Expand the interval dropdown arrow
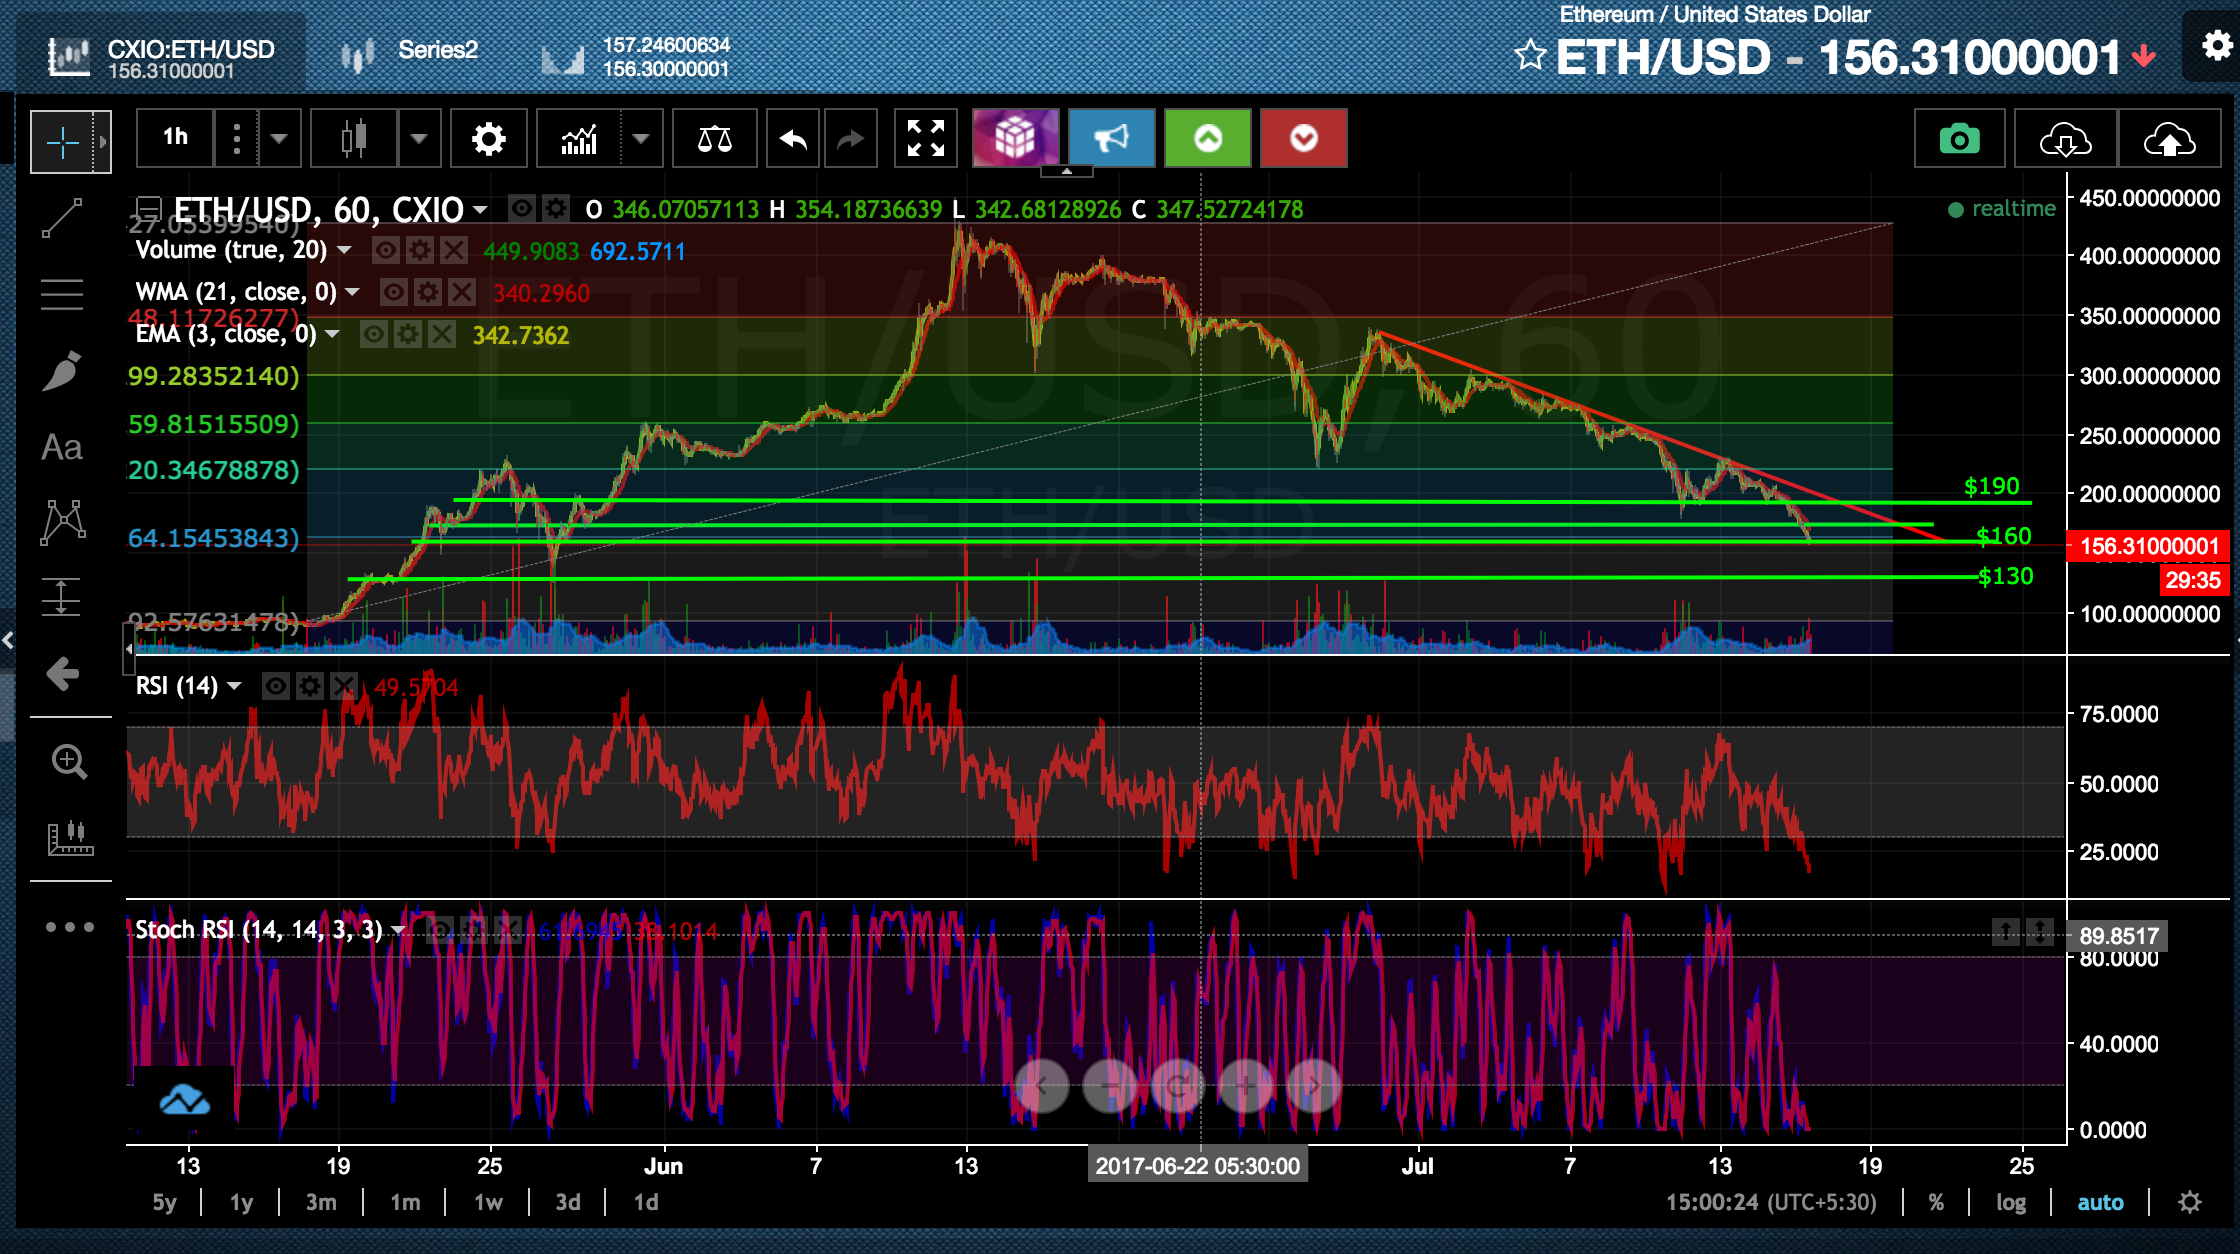Viewport: 2240px width, 1254px height. point(279,138)
